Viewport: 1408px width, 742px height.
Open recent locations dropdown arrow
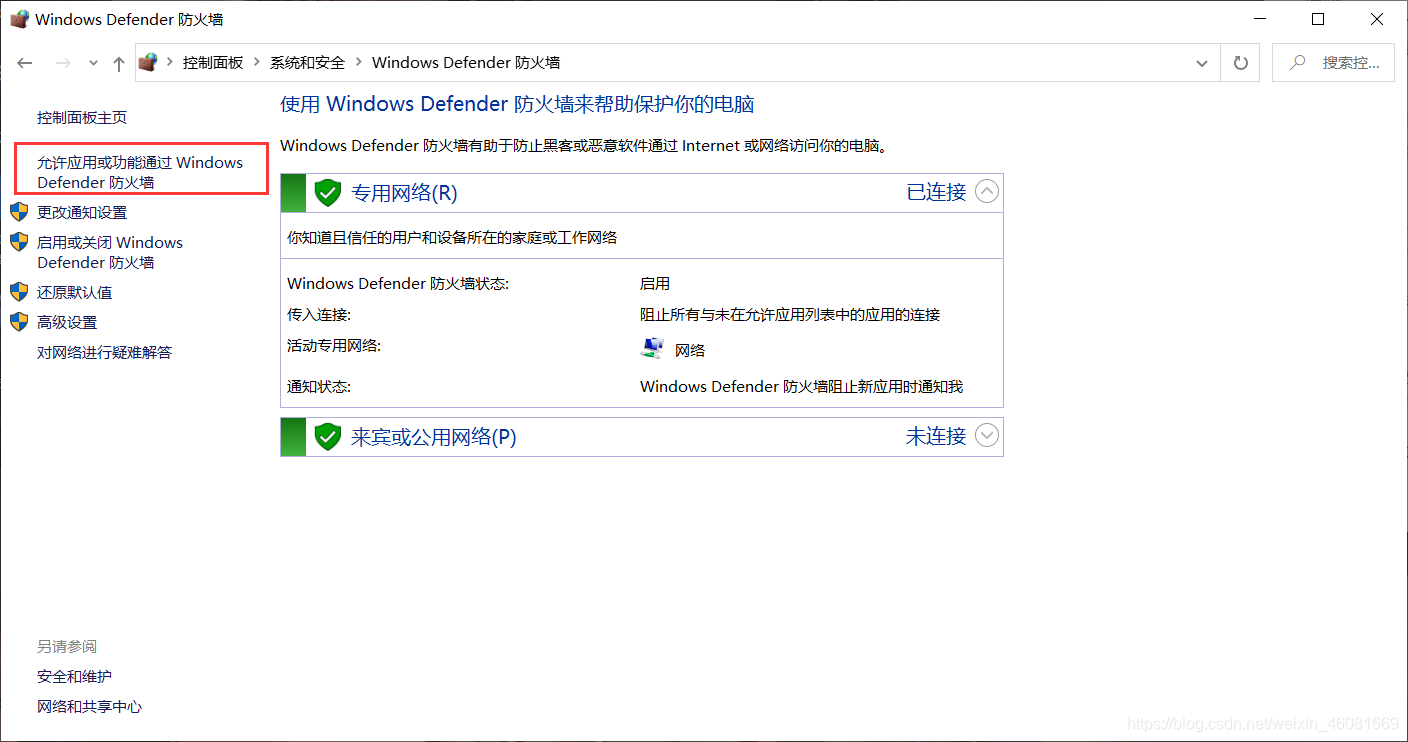click(93, 63)
